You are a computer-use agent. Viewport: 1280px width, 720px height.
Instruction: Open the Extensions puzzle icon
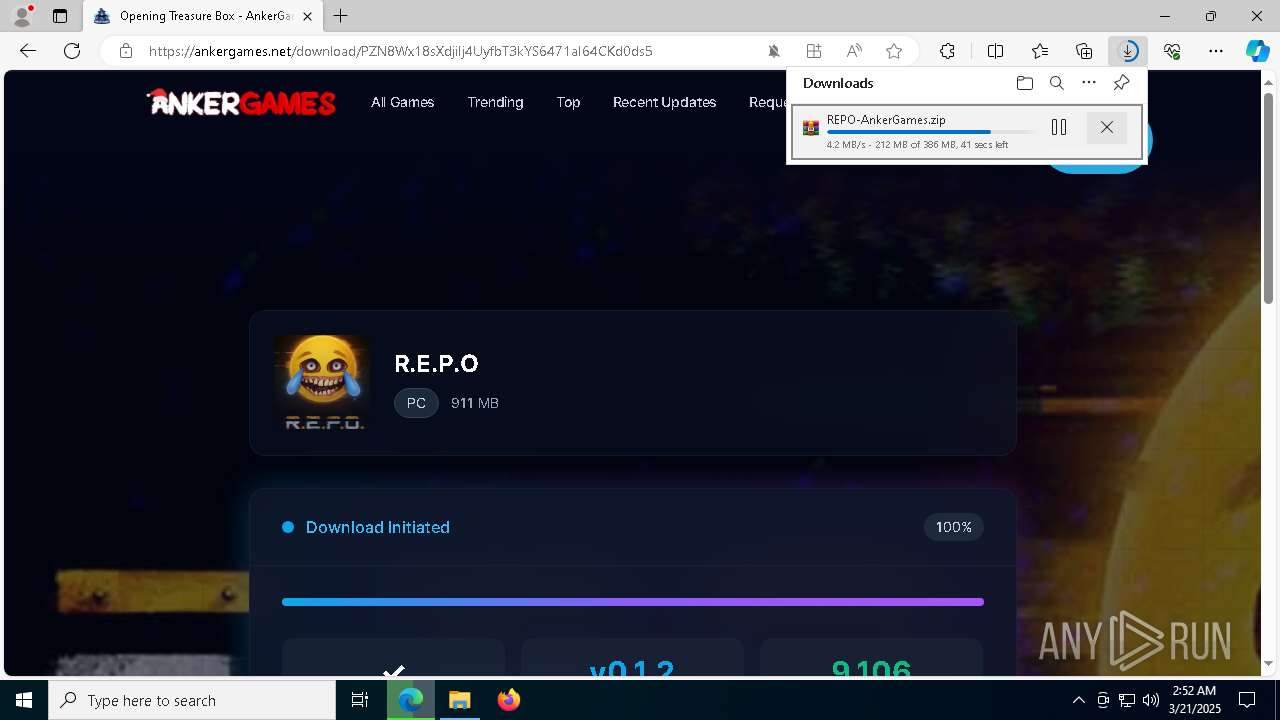pyautogui.click(x=947, y=51)
